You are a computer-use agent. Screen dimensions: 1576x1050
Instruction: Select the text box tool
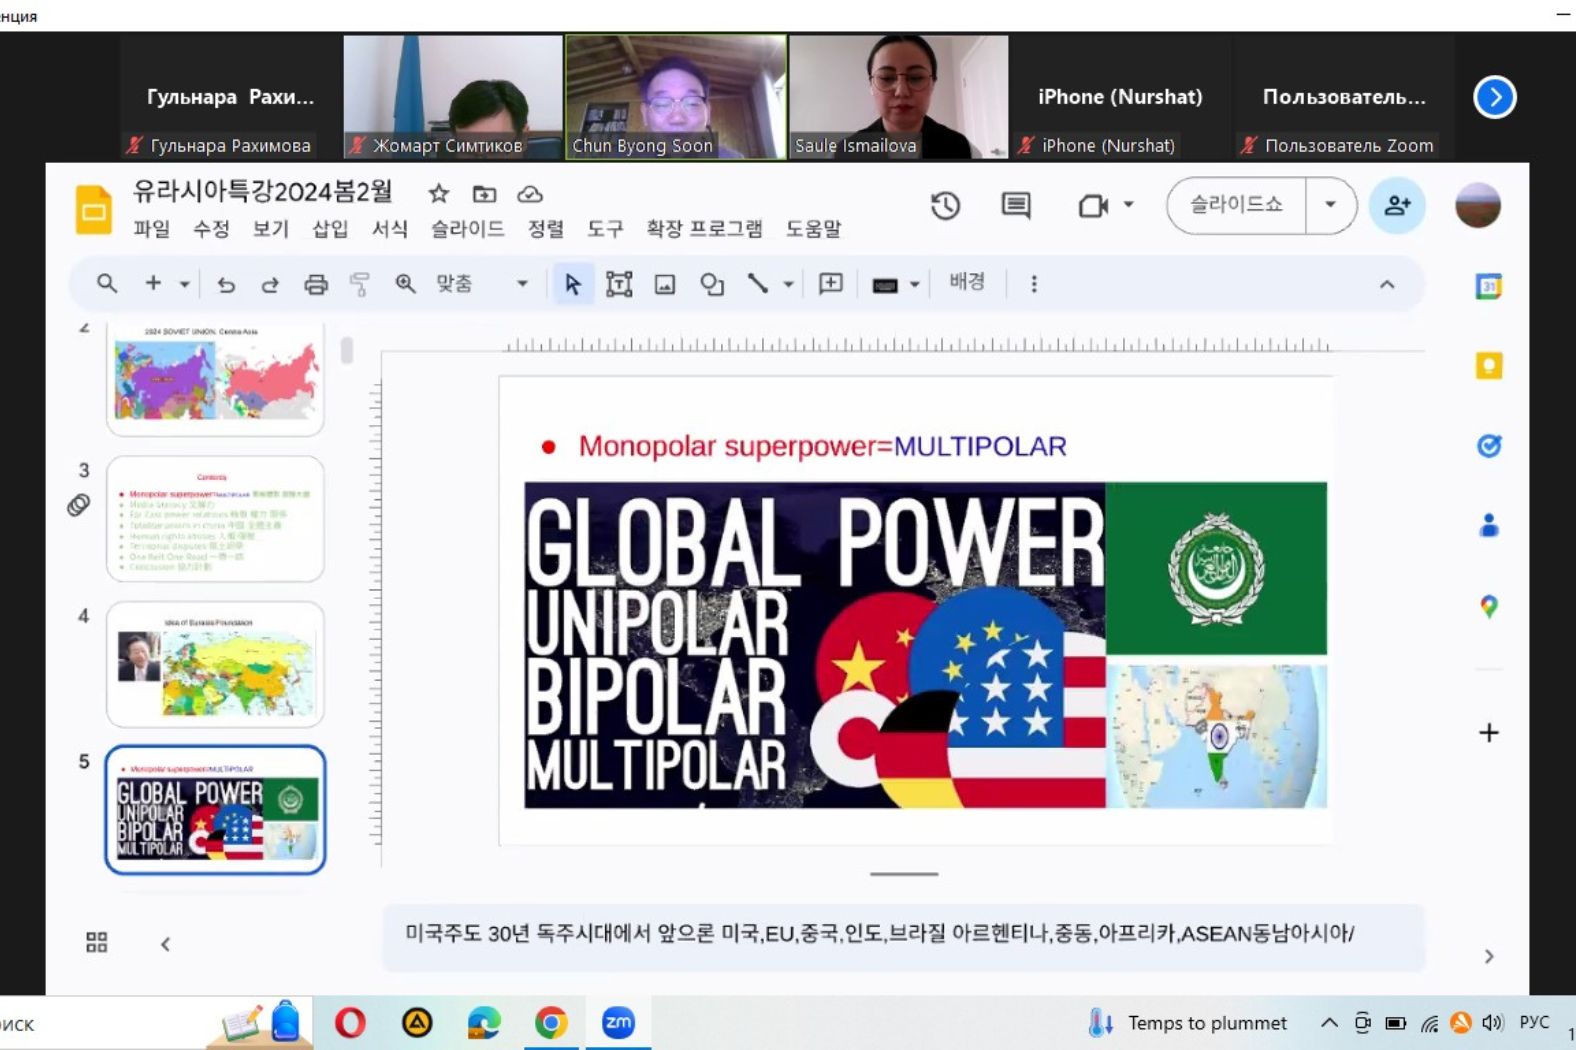619,285
